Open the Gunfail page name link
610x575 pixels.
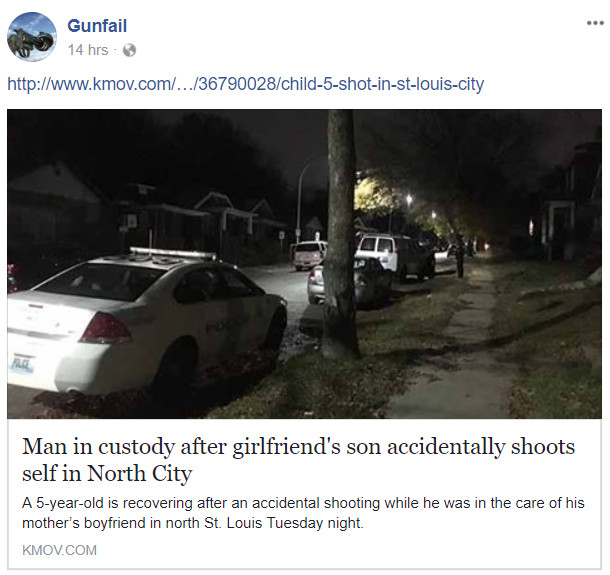[97, 26]
